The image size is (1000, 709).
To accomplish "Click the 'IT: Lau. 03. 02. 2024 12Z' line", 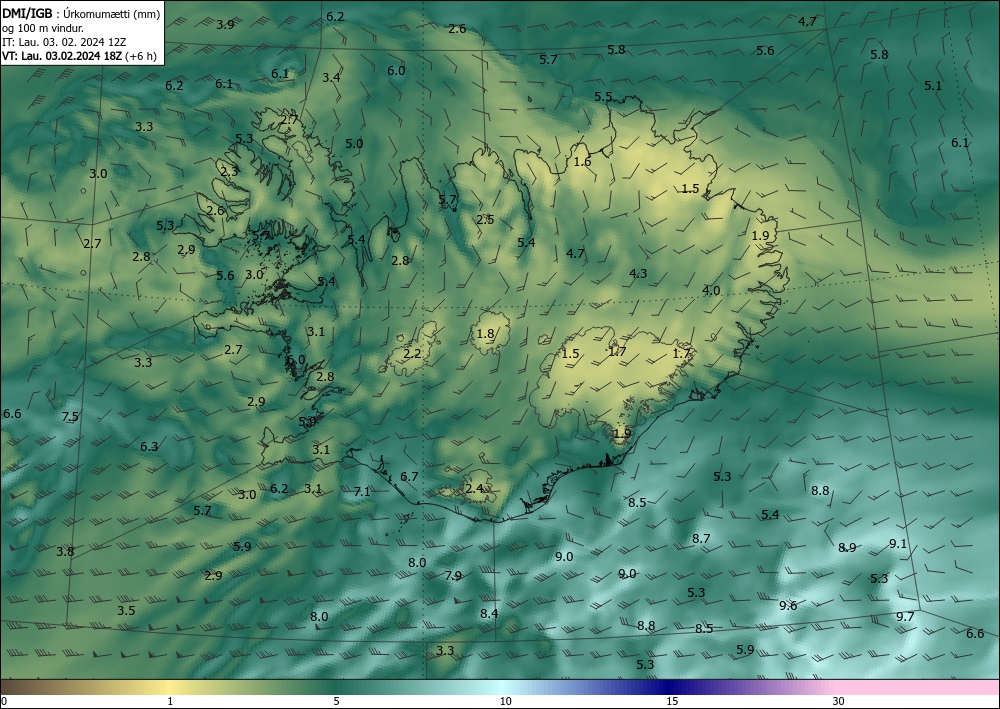I will [x=64, y=42].
